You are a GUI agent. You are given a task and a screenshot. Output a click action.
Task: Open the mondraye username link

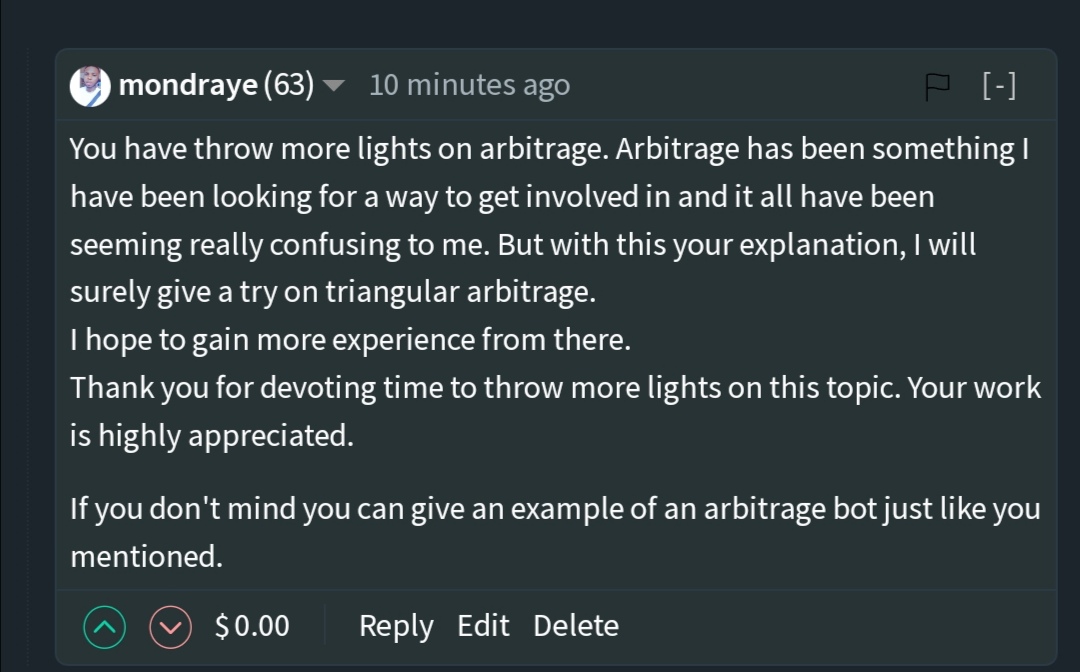pyautogui.click(x=187, y=86)
